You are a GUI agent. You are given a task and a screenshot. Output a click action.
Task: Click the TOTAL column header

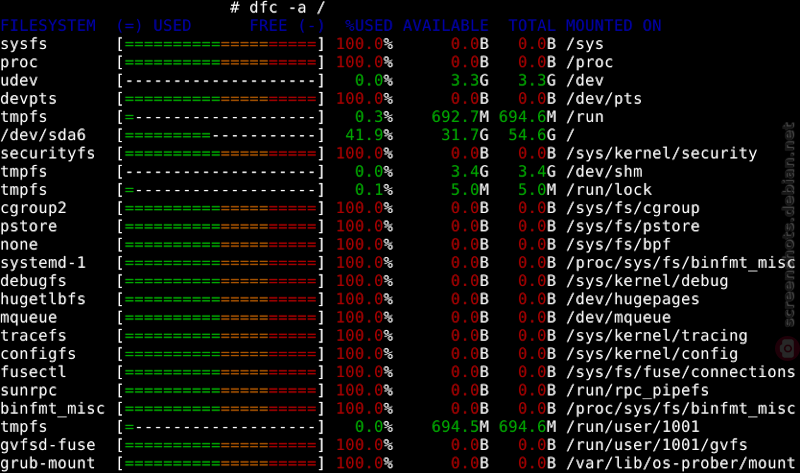click(532, 26)
